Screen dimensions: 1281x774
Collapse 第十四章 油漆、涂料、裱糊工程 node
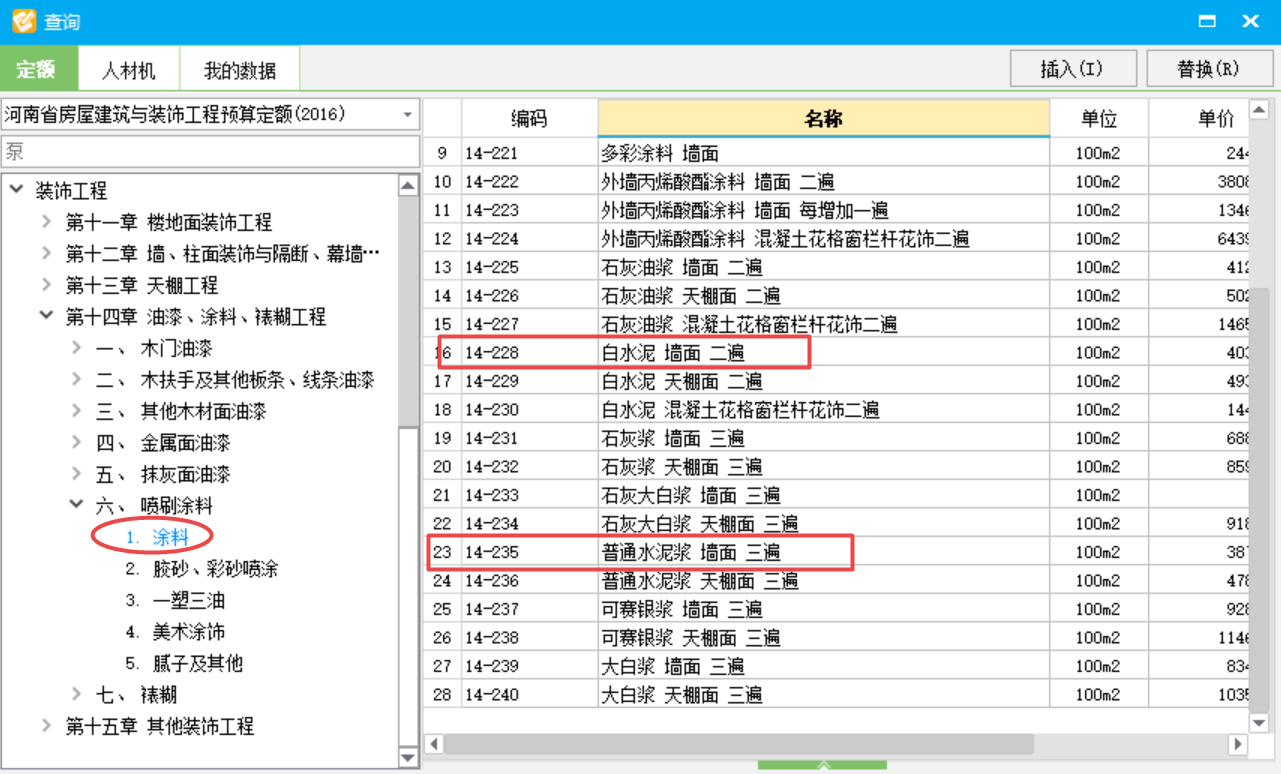coord(46,317)
